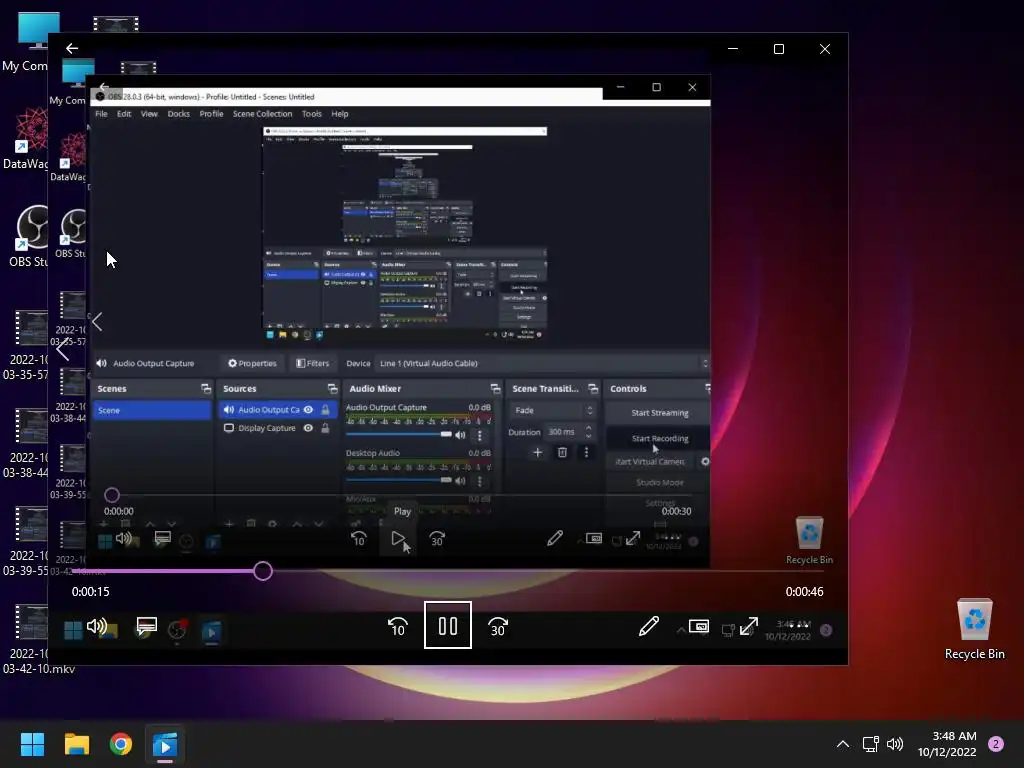Undock the Scene Transitions panel

coord(593,389)
